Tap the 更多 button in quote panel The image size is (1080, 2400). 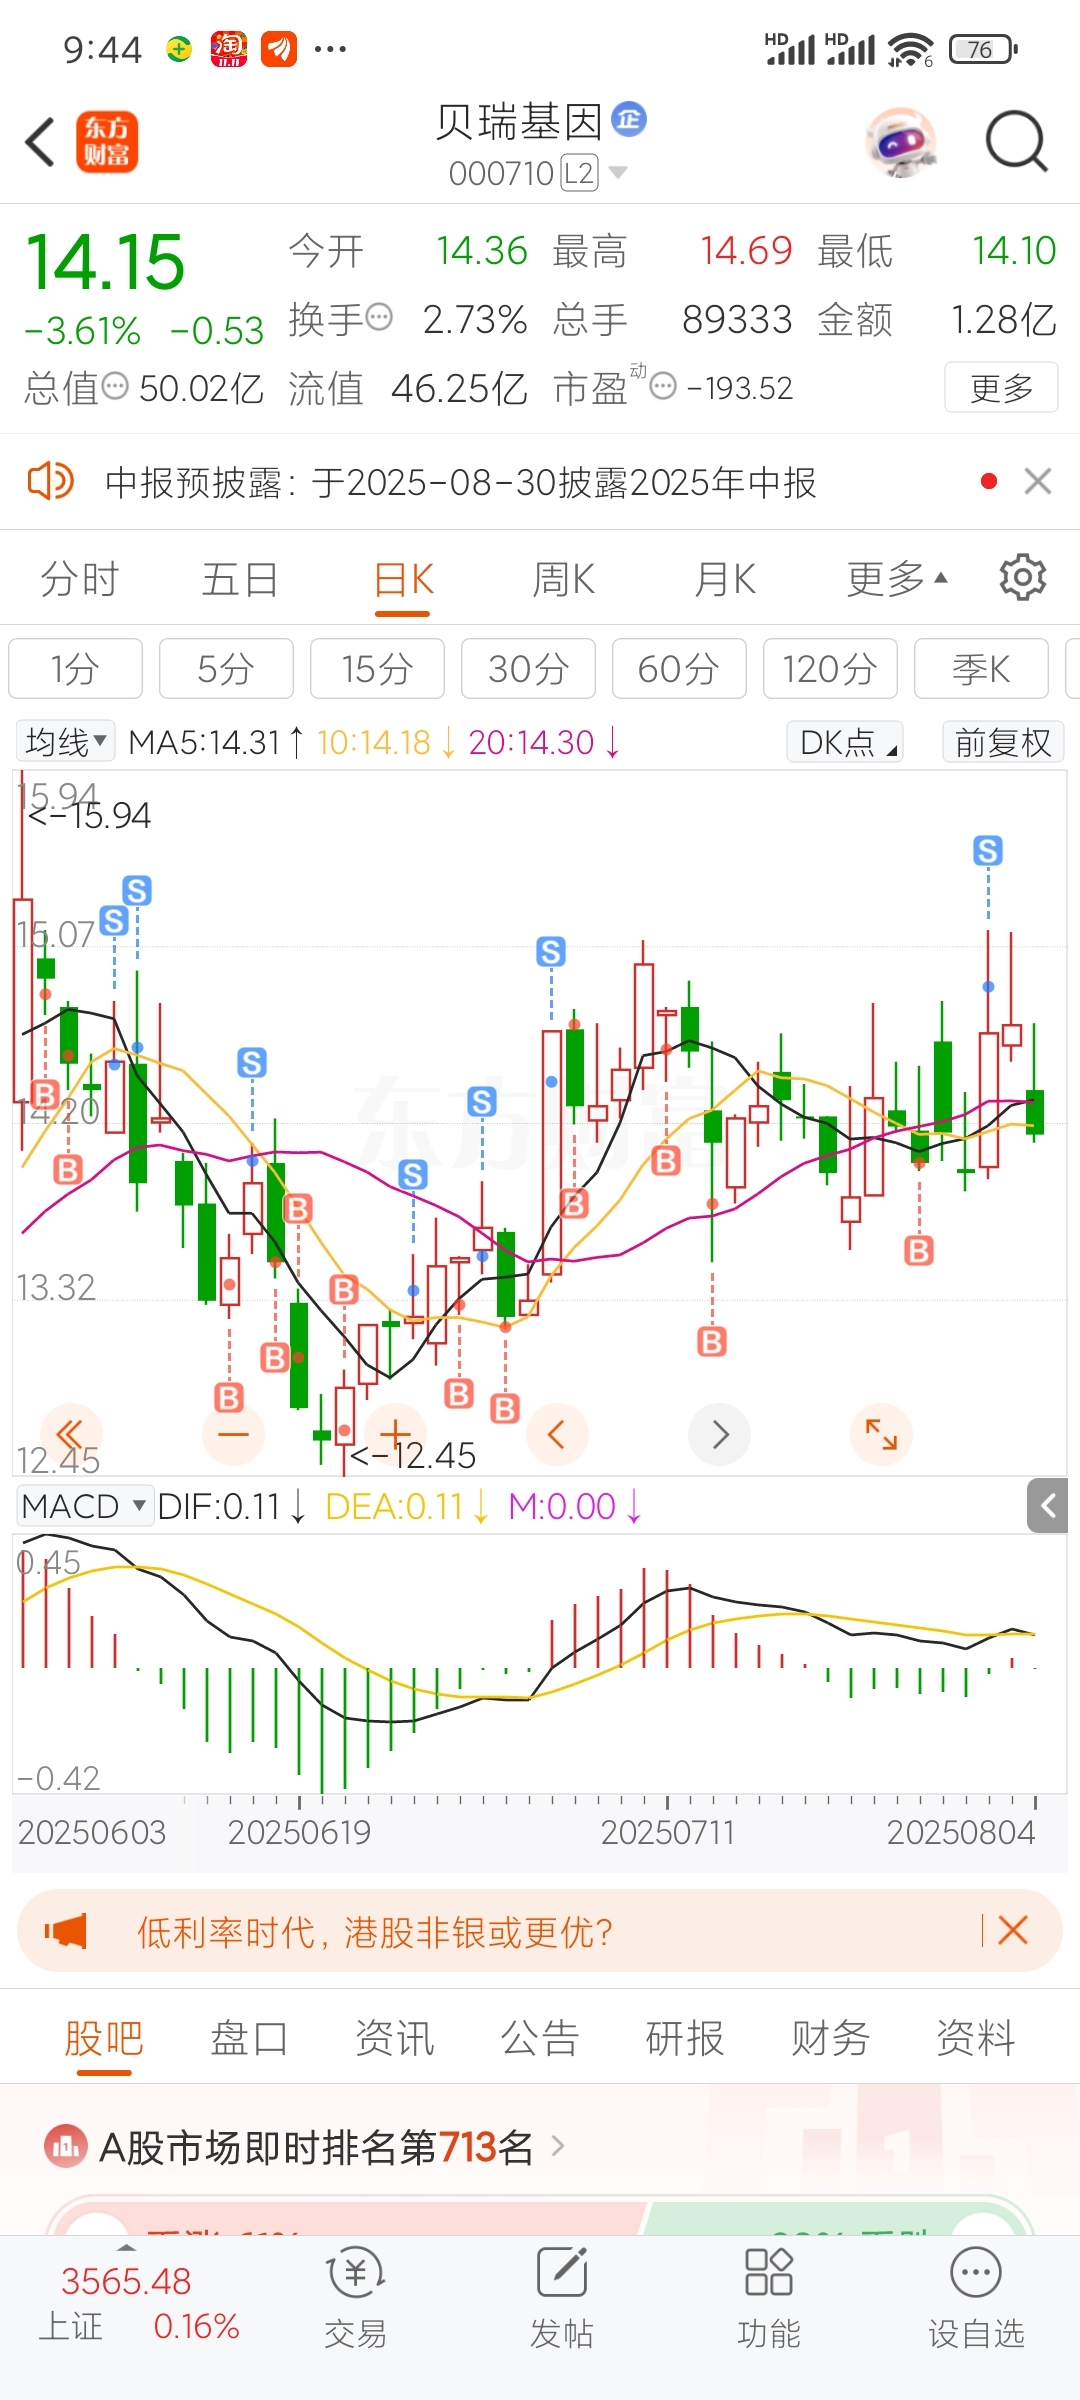pyautogui.click(x=1001, y=387)
